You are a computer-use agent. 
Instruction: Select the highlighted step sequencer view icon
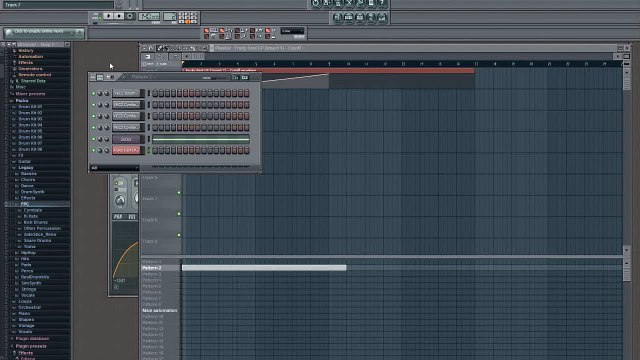coord(100,77)
